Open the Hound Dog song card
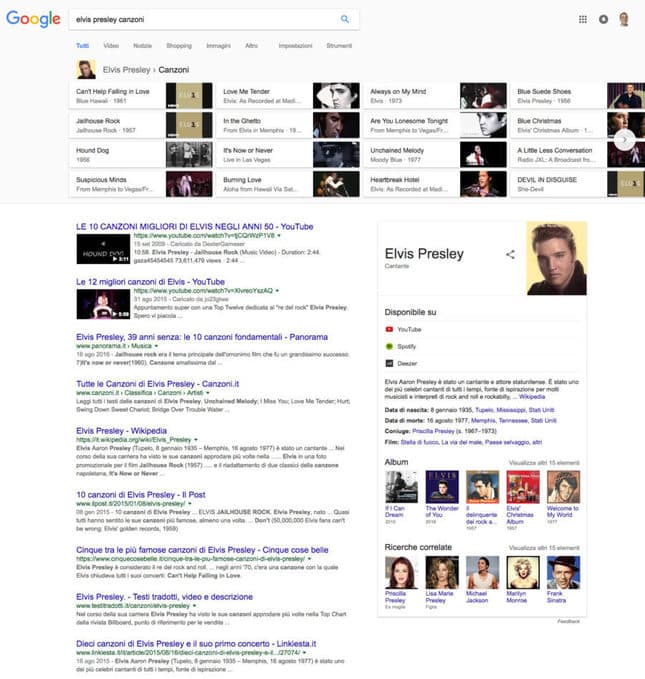 pyautogui.click(x=141, y=155)
